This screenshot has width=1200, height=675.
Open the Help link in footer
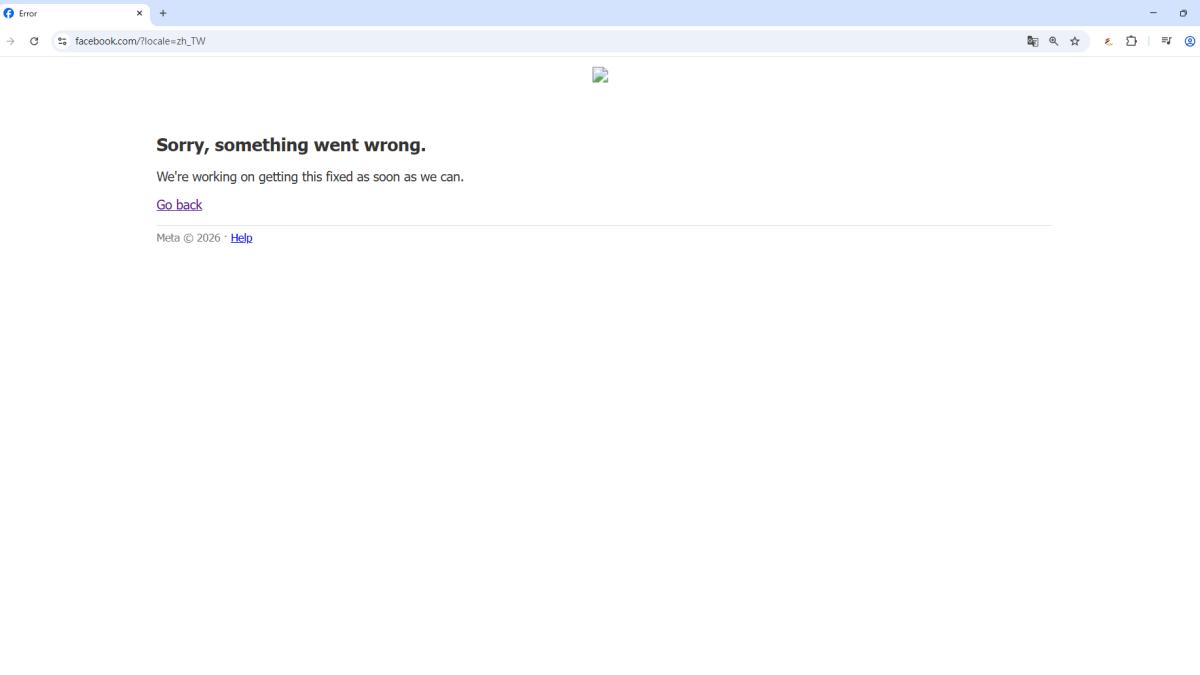[x=241, y=238]
